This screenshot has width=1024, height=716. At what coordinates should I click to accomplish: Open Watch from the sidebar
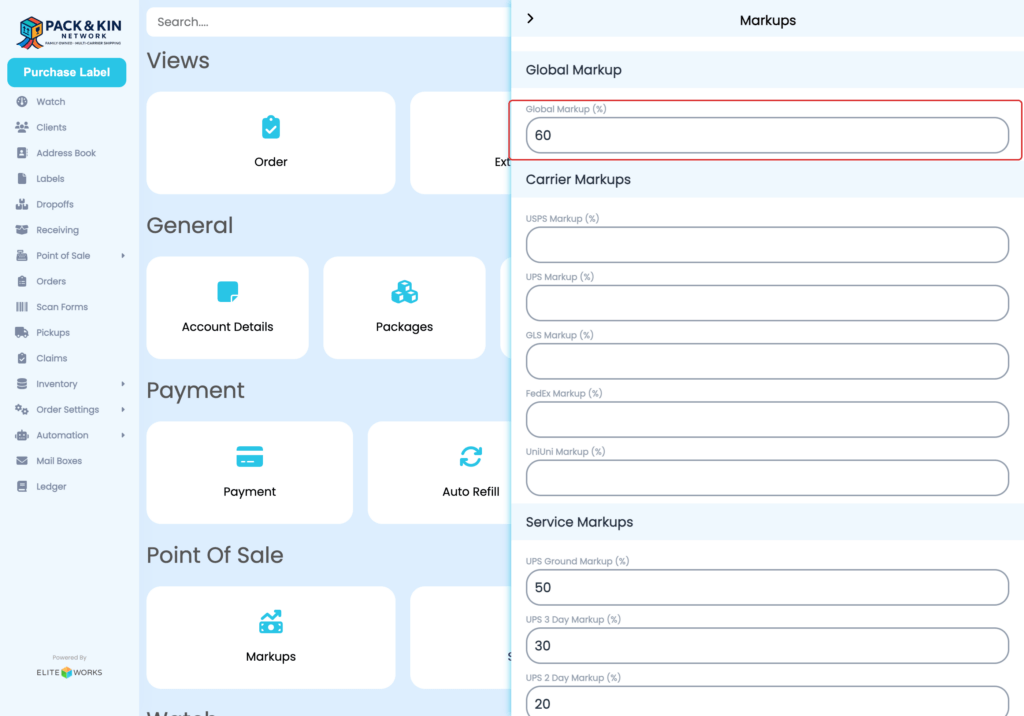point(22,101)
